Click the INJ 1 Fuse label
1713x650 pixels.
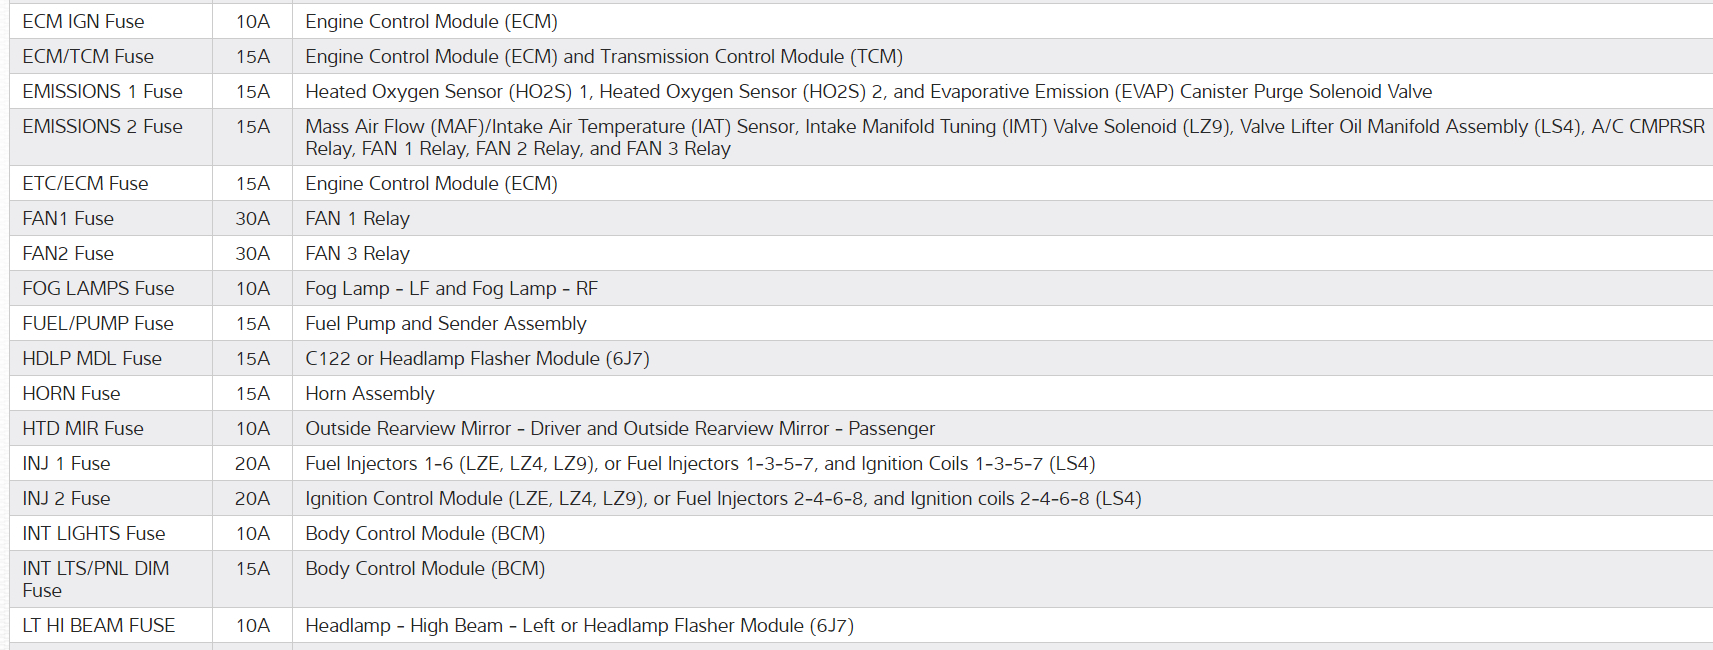point(66,463)
